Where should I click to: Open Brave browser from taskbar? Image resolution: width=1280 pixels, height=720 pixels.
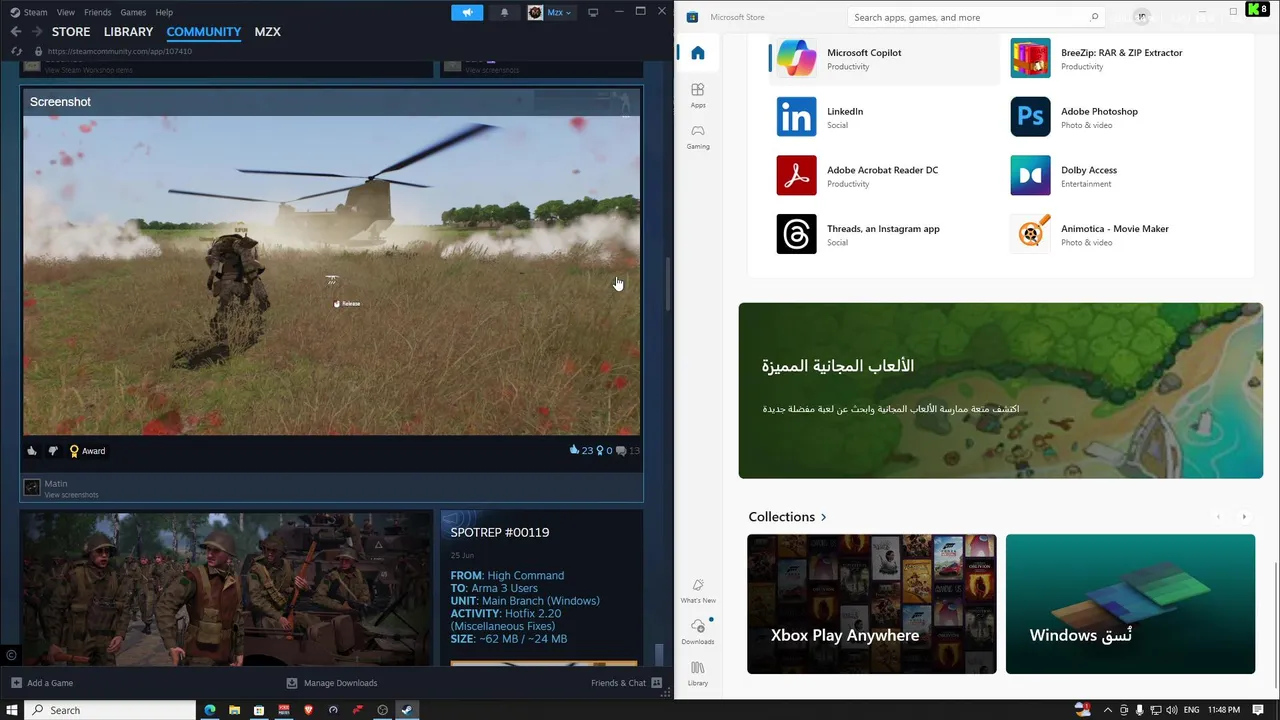pyautogui.click(x=308, y=710)
